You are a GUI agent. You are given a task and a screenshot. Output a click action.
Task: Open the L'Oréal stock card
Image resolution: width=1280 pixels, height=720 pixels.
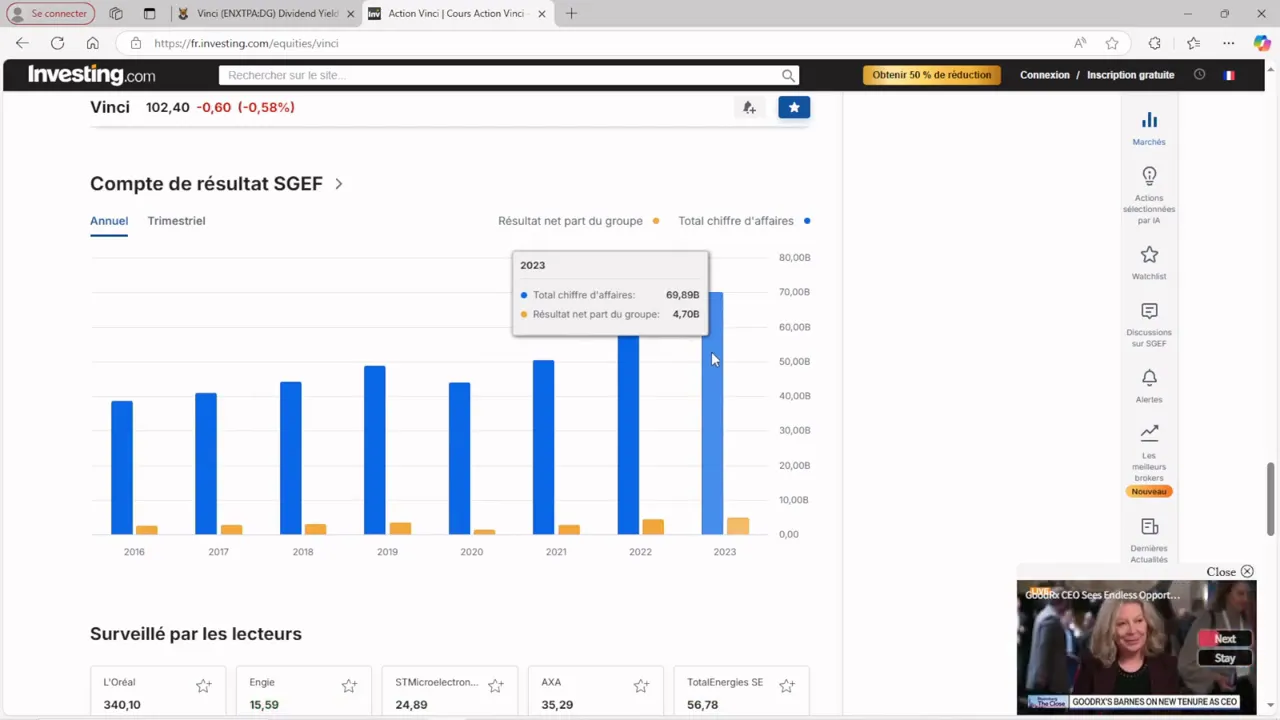tap(158, 692)
